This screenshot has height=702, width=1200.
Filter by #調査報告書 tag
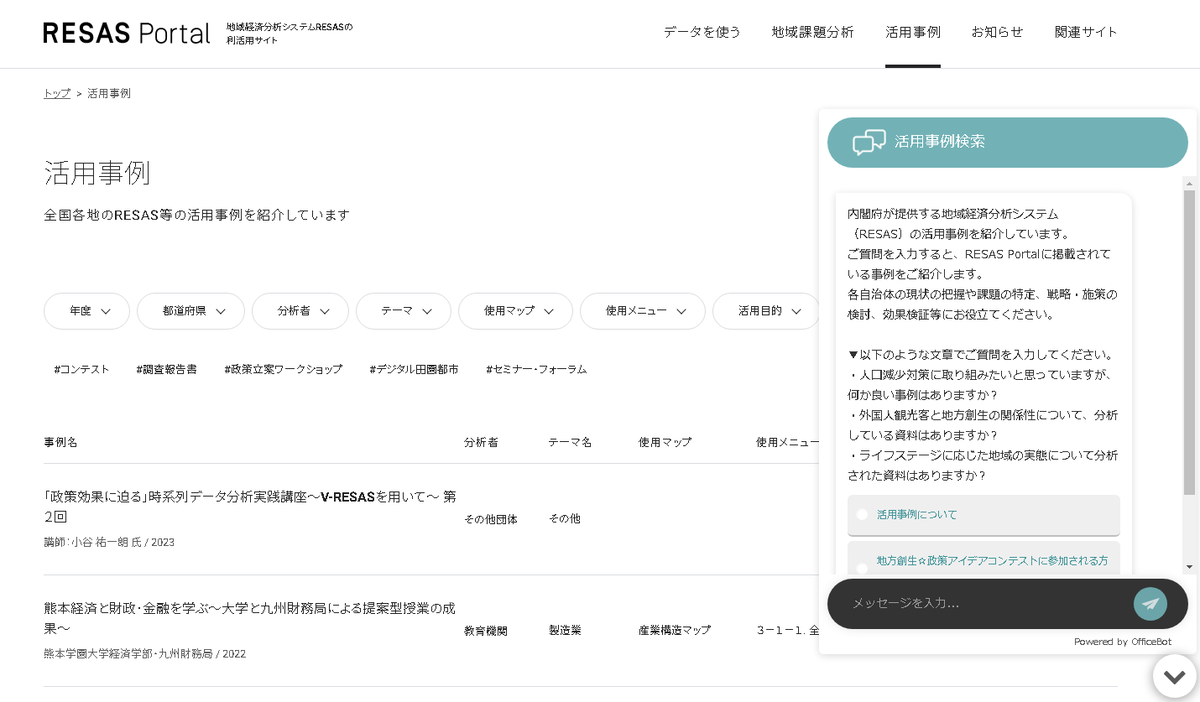167,369
